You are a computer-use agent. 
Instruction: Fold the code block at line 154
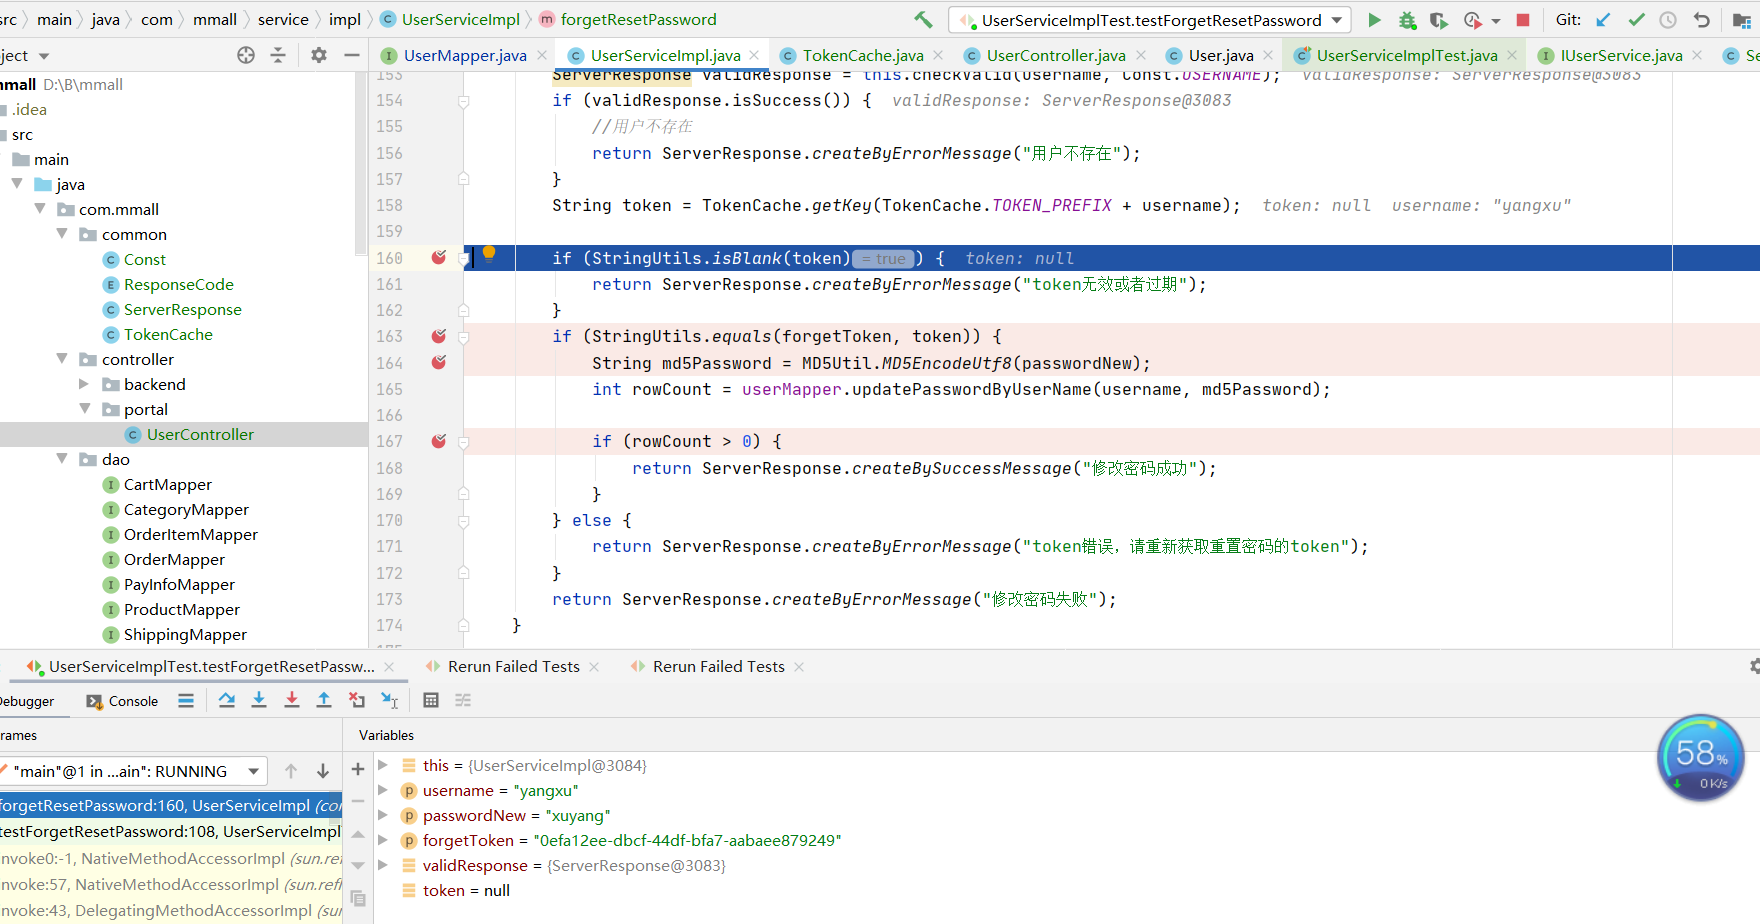[x=464, y=101]
